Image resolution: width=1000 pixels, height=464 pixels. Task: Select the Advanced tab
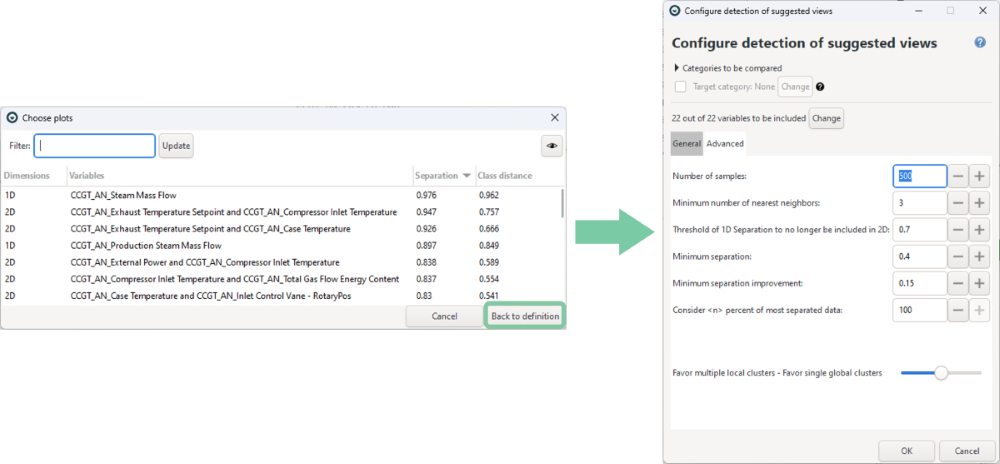[x=725, y=144]
